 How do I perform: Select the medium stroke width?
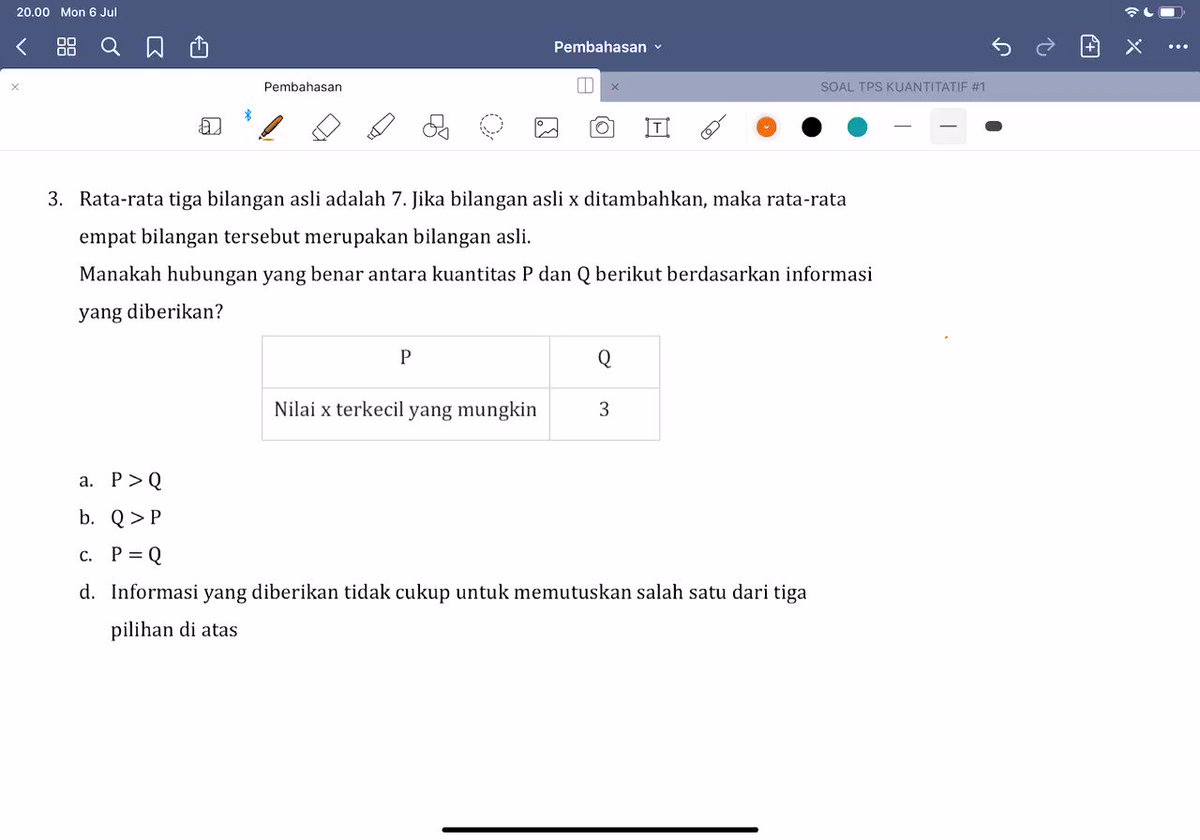coord(948,126)
